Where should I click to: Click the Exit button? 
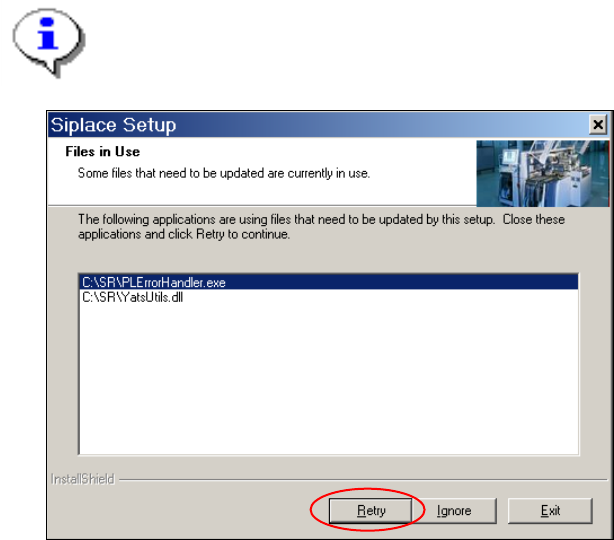550,511
